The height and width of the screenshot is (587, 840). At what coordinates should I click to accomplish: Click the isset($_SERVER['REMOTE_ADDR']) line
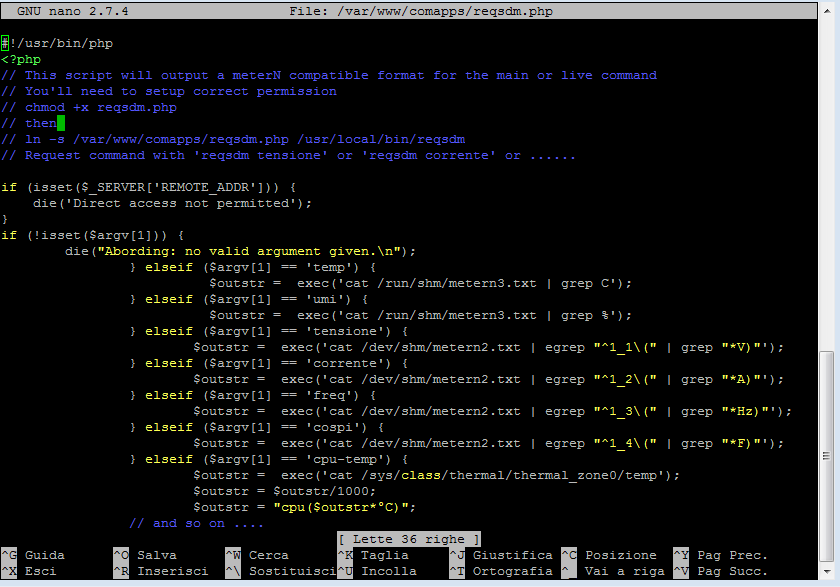click(148, 187)
